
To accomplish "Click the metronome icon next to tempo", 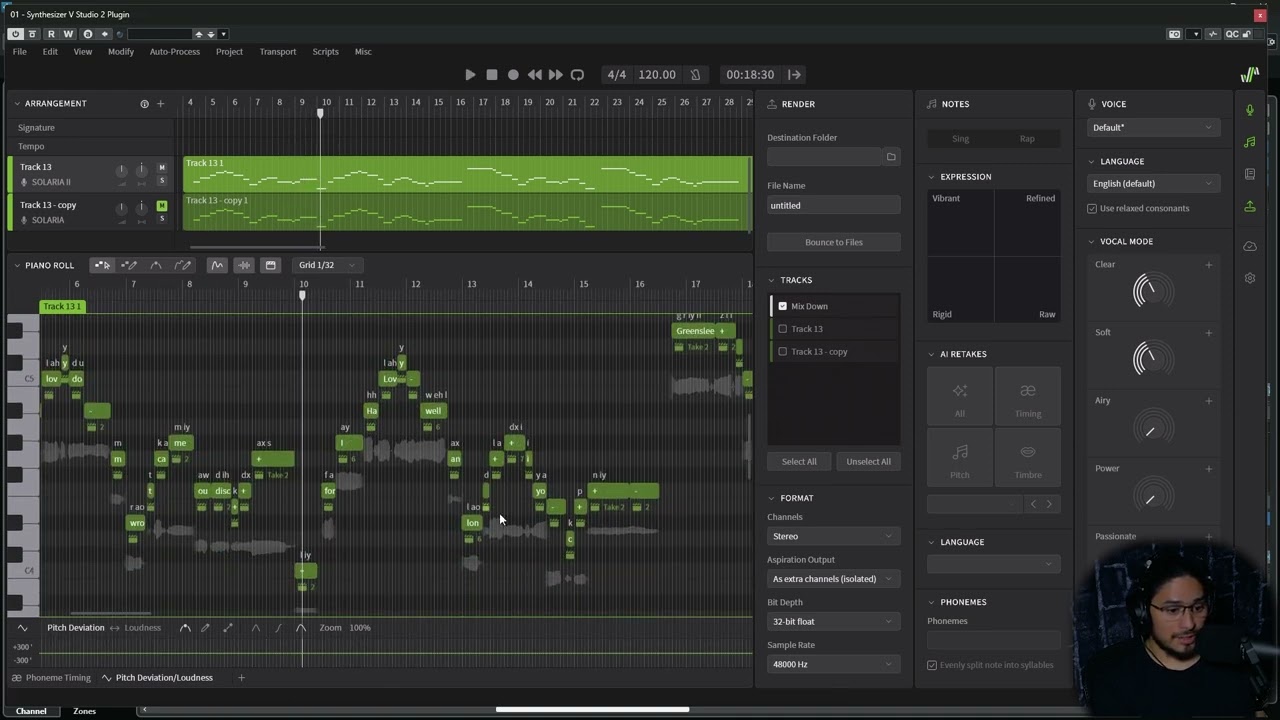I will (x=696, y=75).
